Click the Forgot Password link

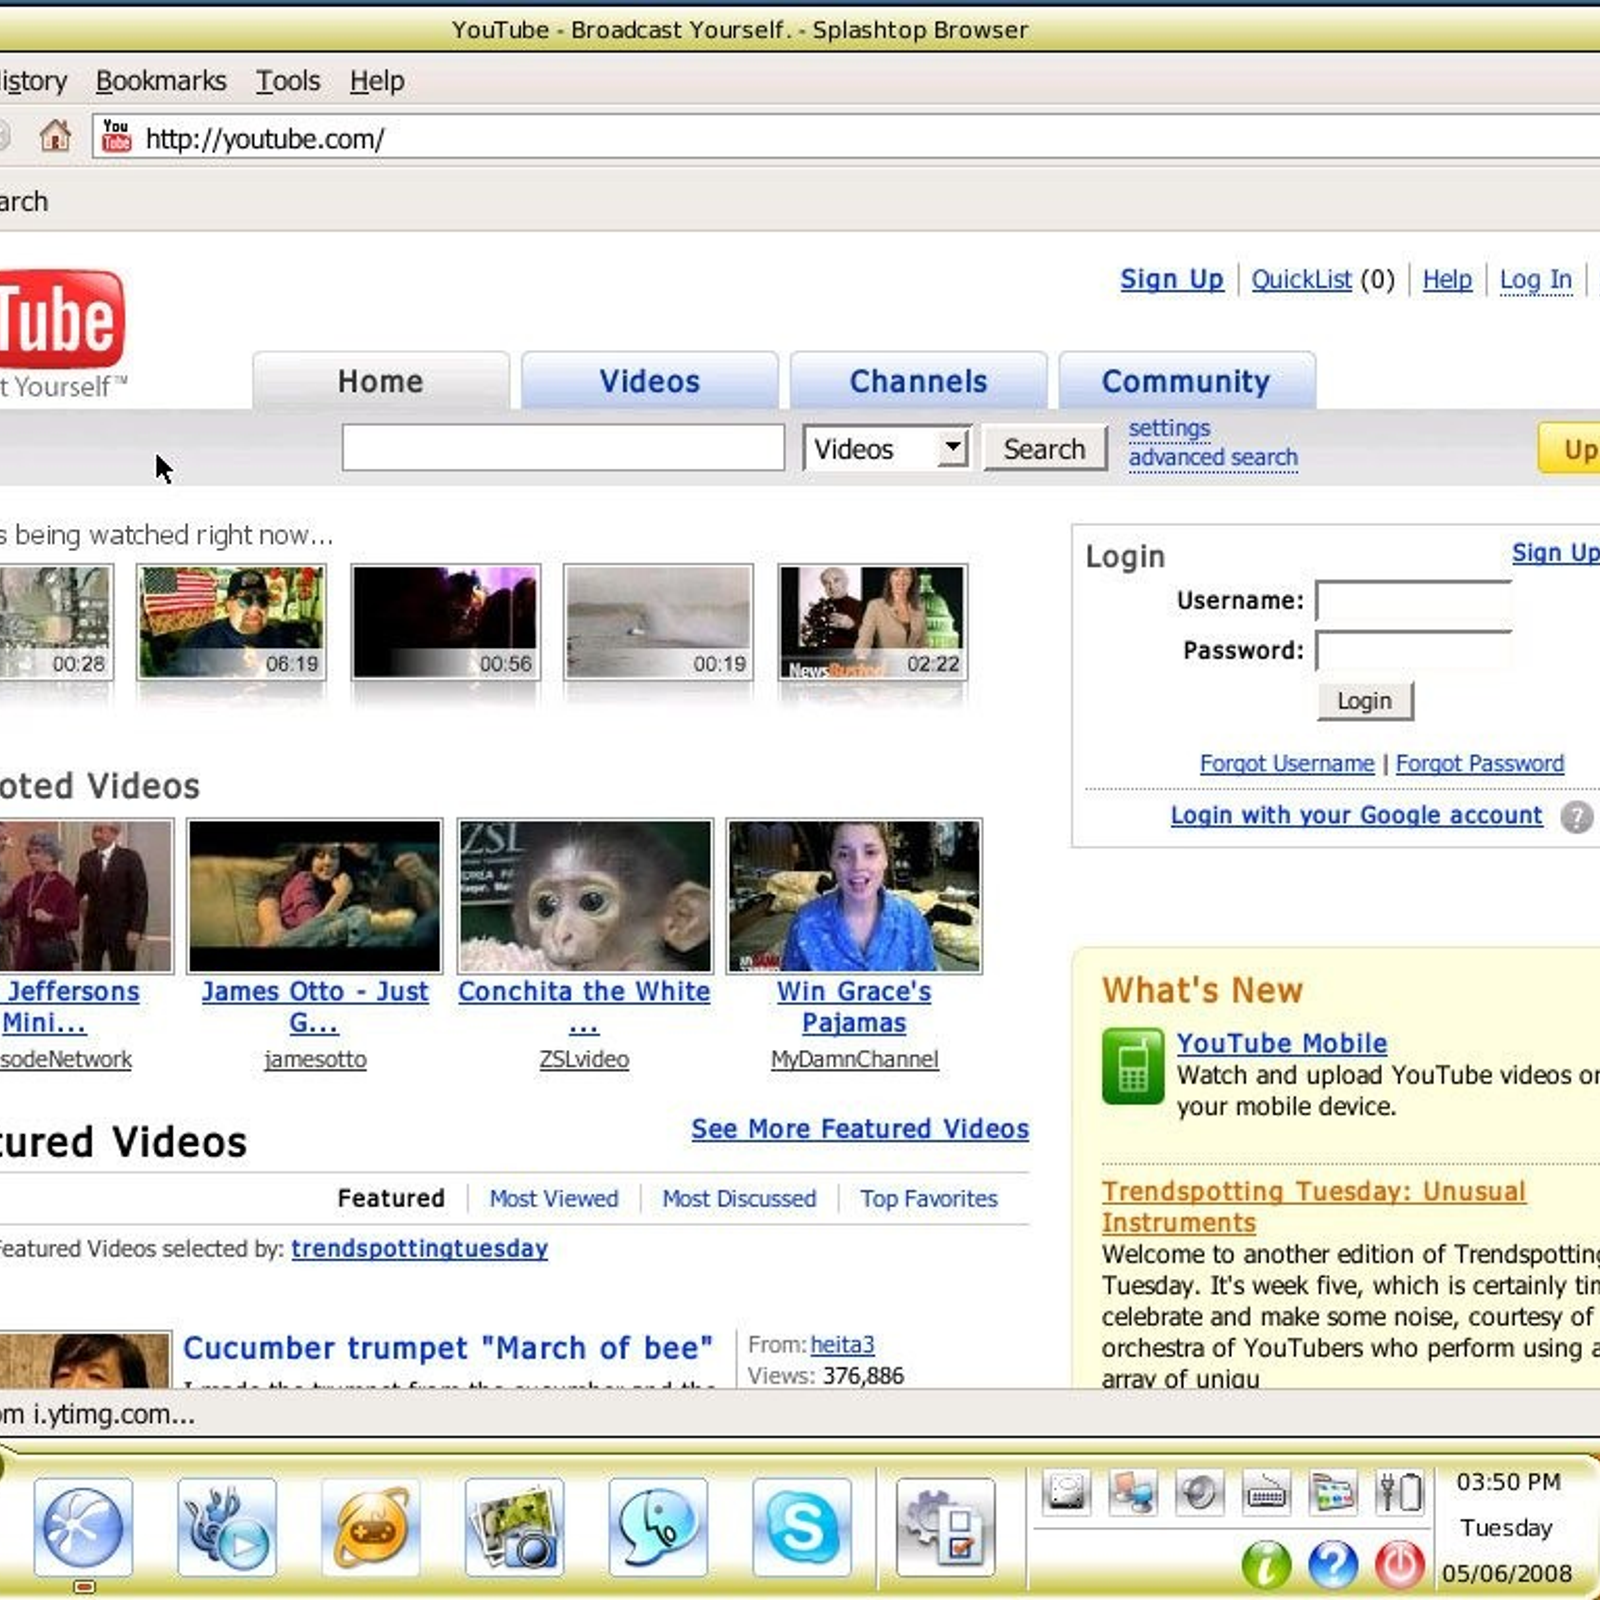[x=1480, y=764]
